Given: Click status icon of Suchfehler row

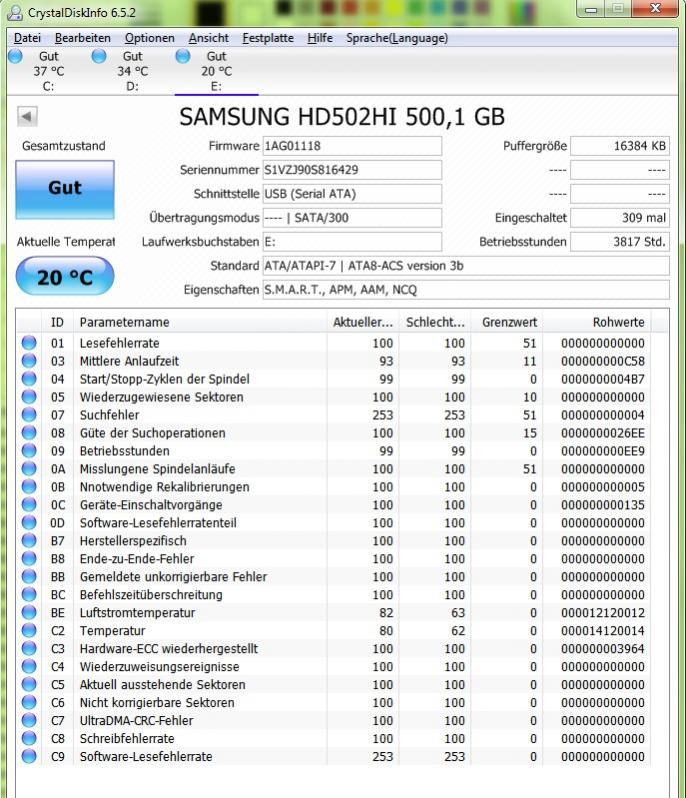Looking at the screenshot, I should (29, 414).
